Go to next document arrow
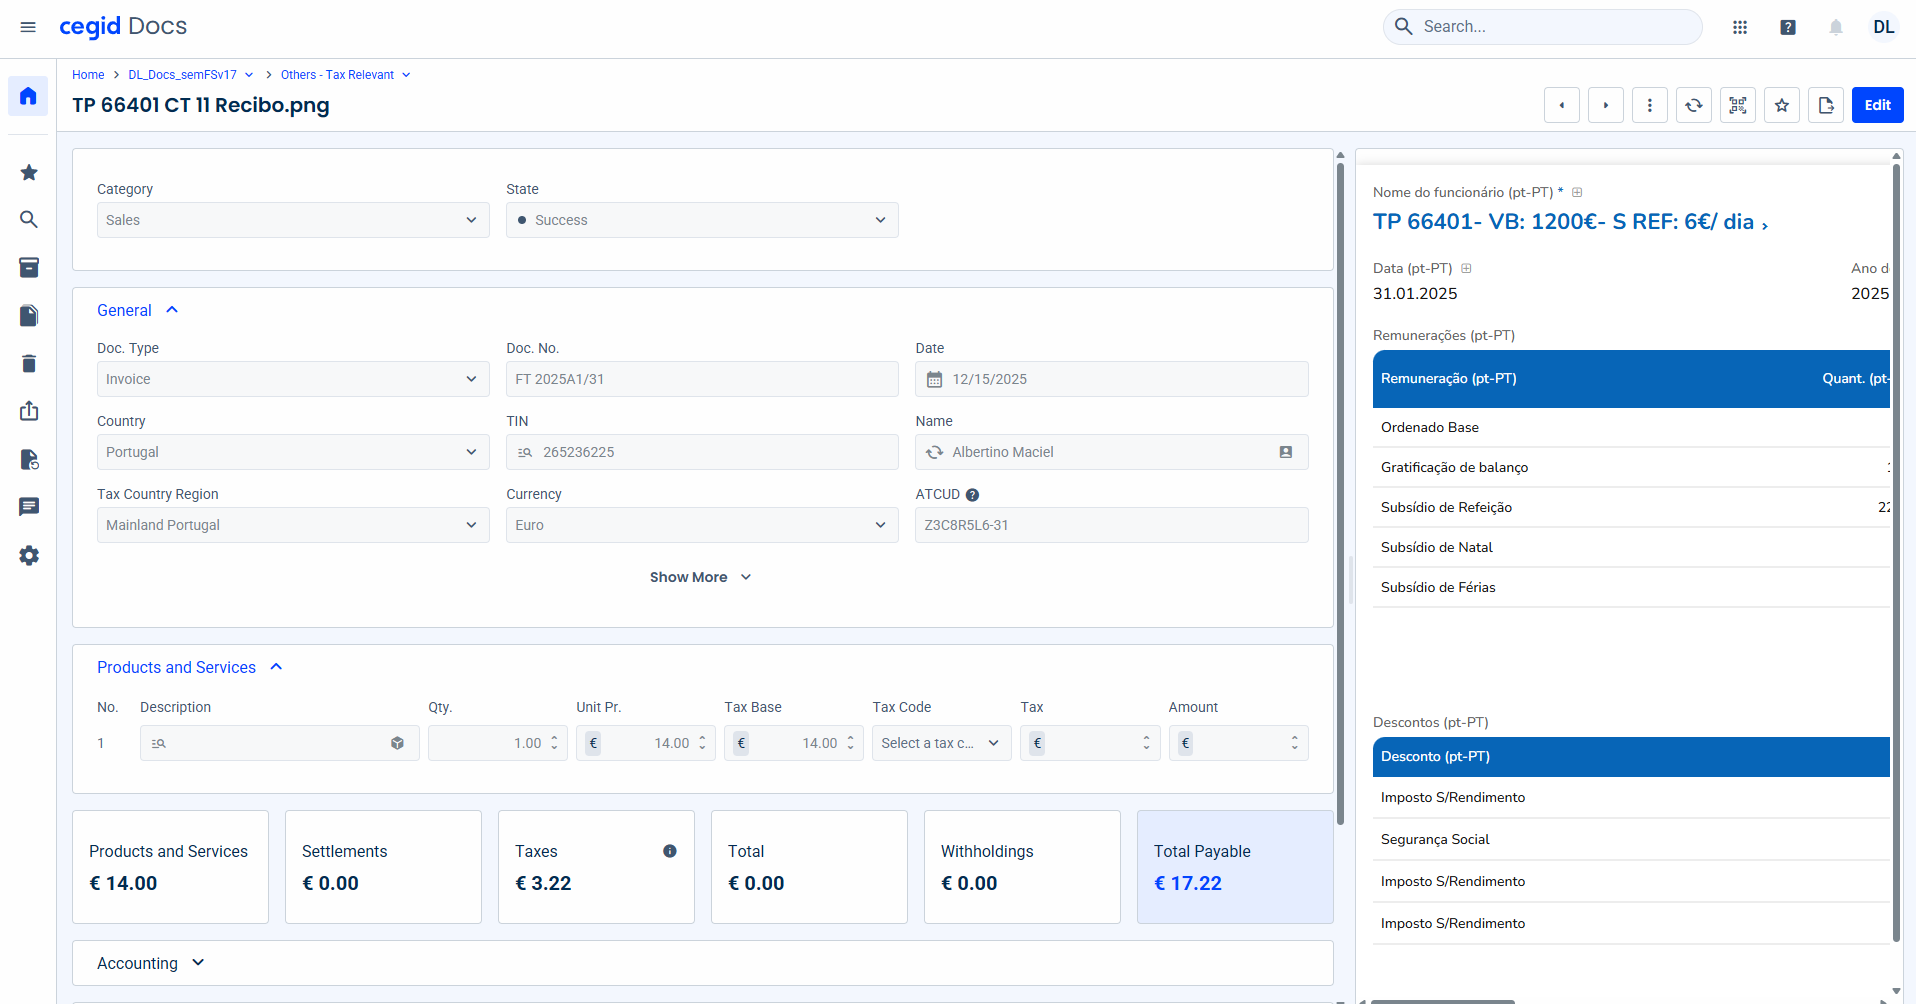This screenshot has width=1916, height=1004. pos(1605,105)
